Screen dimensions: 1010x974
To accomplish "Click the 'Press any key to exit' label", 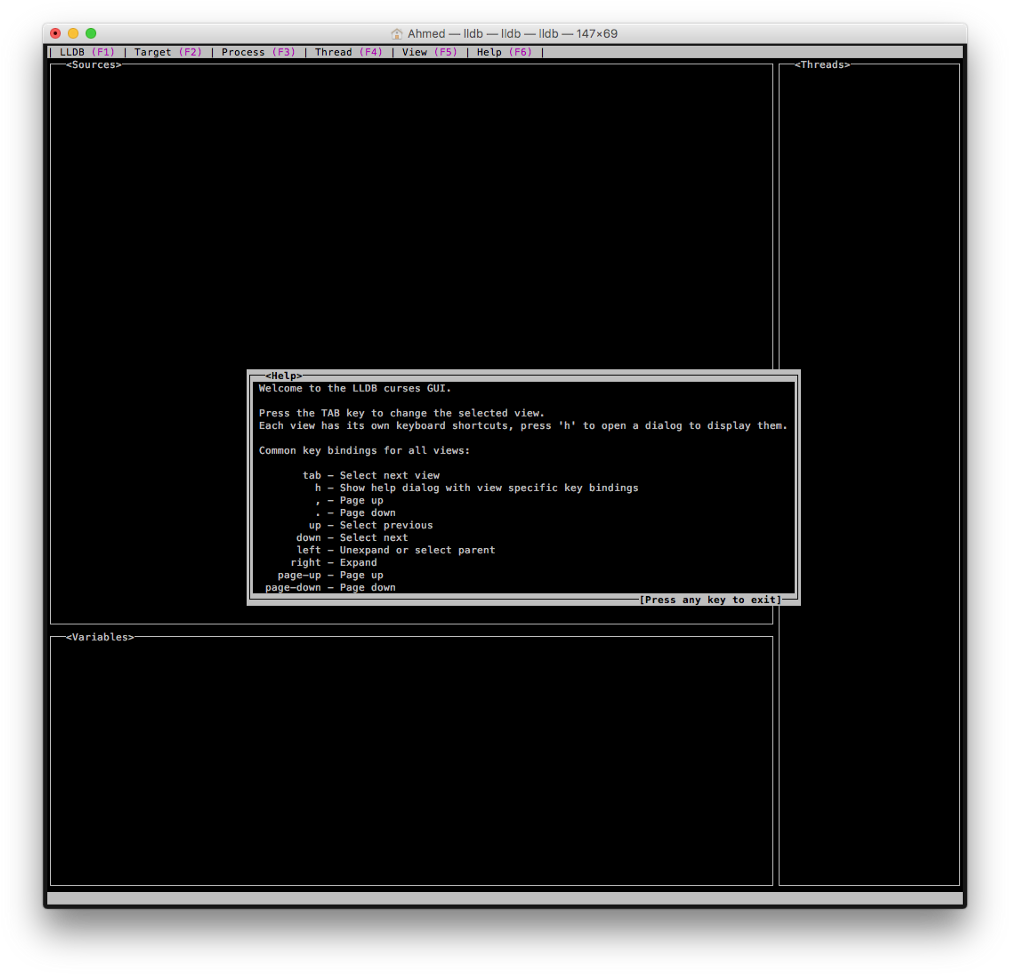I will point(710,600).
